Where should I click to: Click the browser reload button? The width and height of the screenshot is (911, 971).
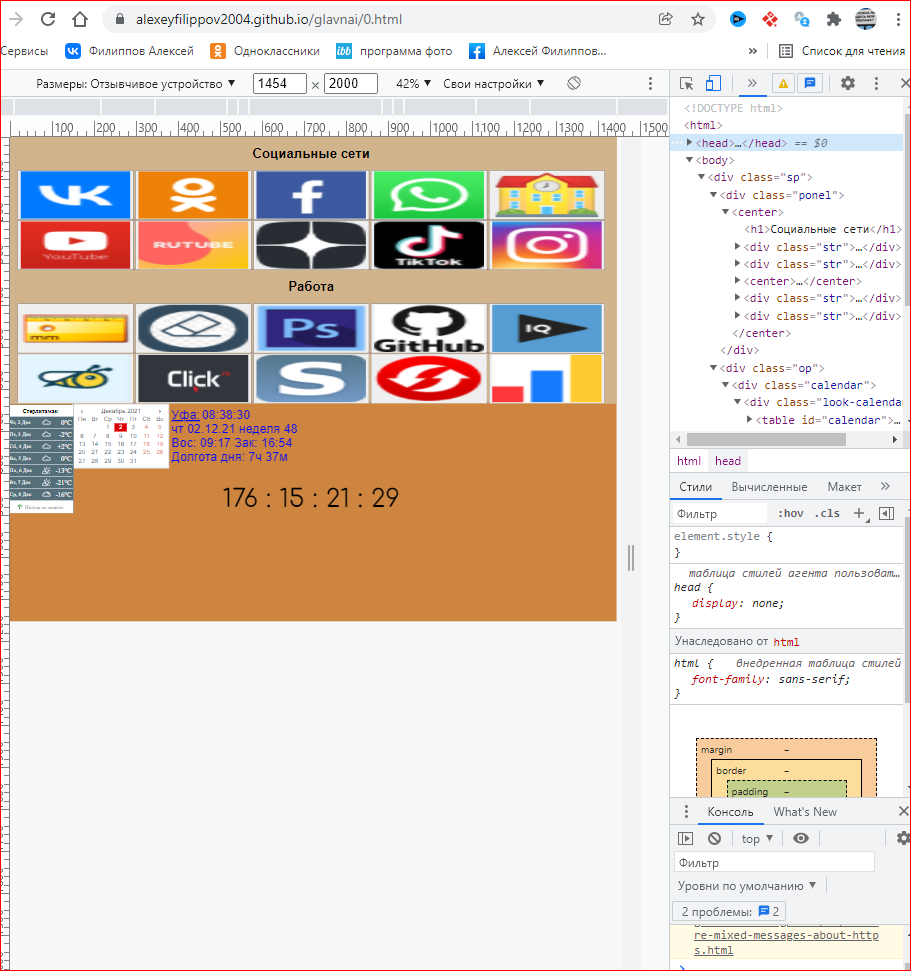pos(48,19)
